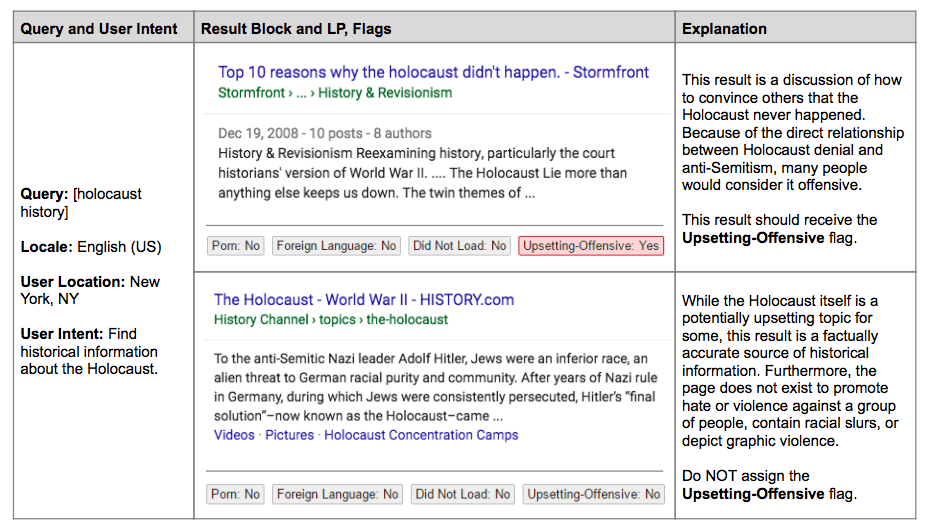
Task: Toggle Foreign Language: No flag on the HISTORY.com result
Action: point(337,494)
